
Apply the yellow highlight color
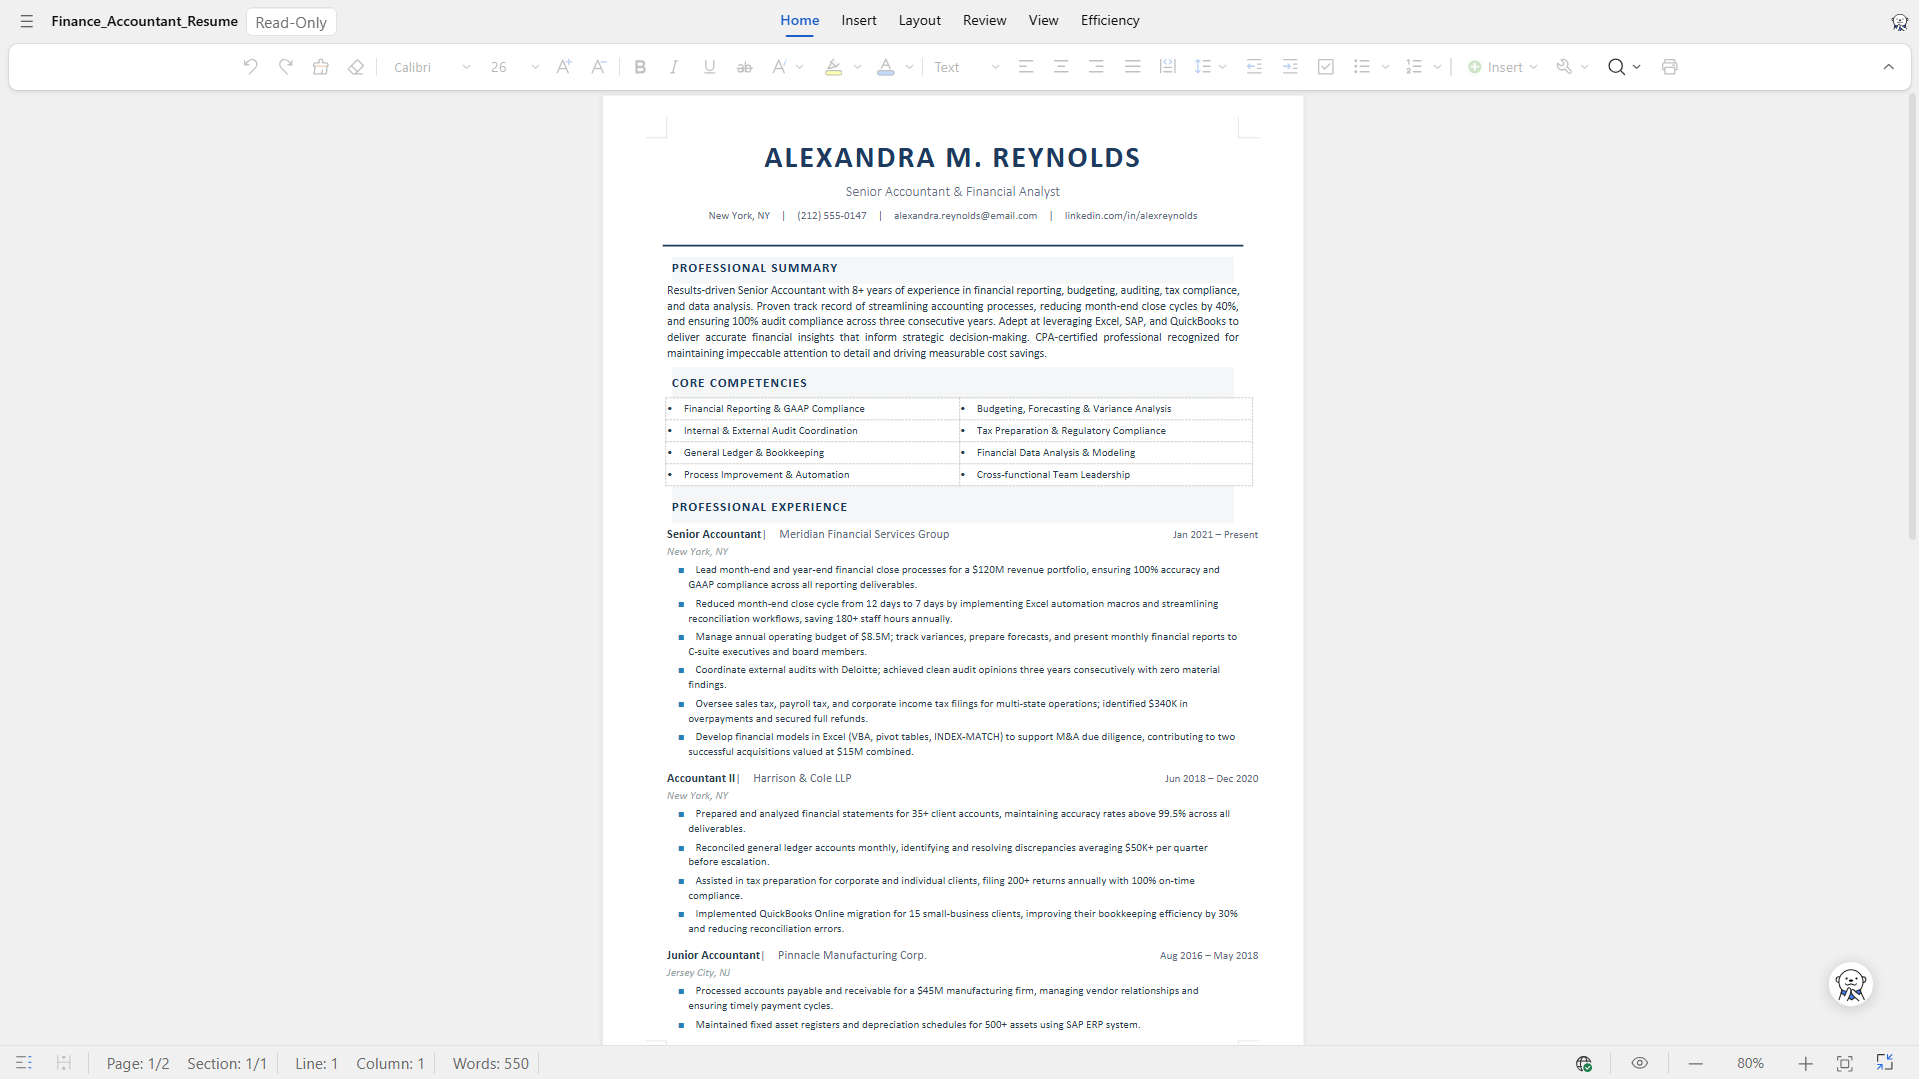(x=833, y=67)
